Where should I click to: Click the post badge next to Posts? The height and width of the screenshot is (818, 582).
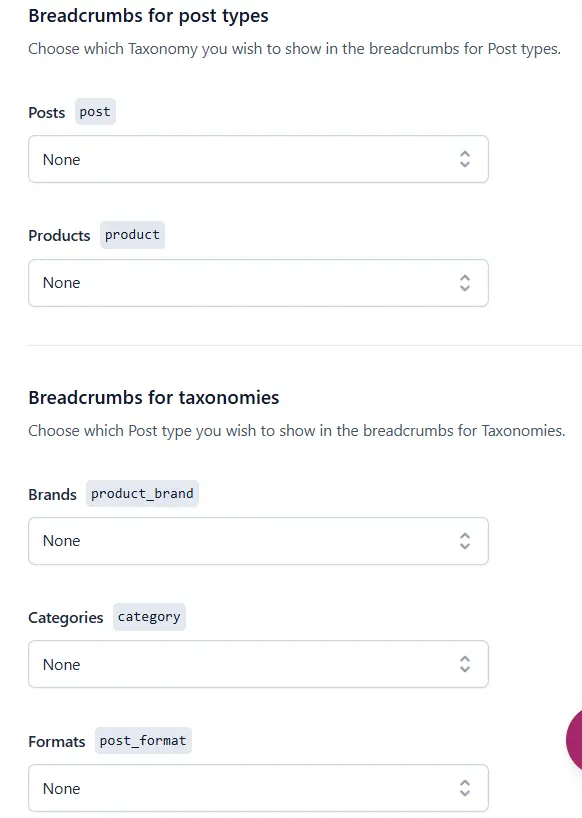pyautogui.click(x=94, y=111)
